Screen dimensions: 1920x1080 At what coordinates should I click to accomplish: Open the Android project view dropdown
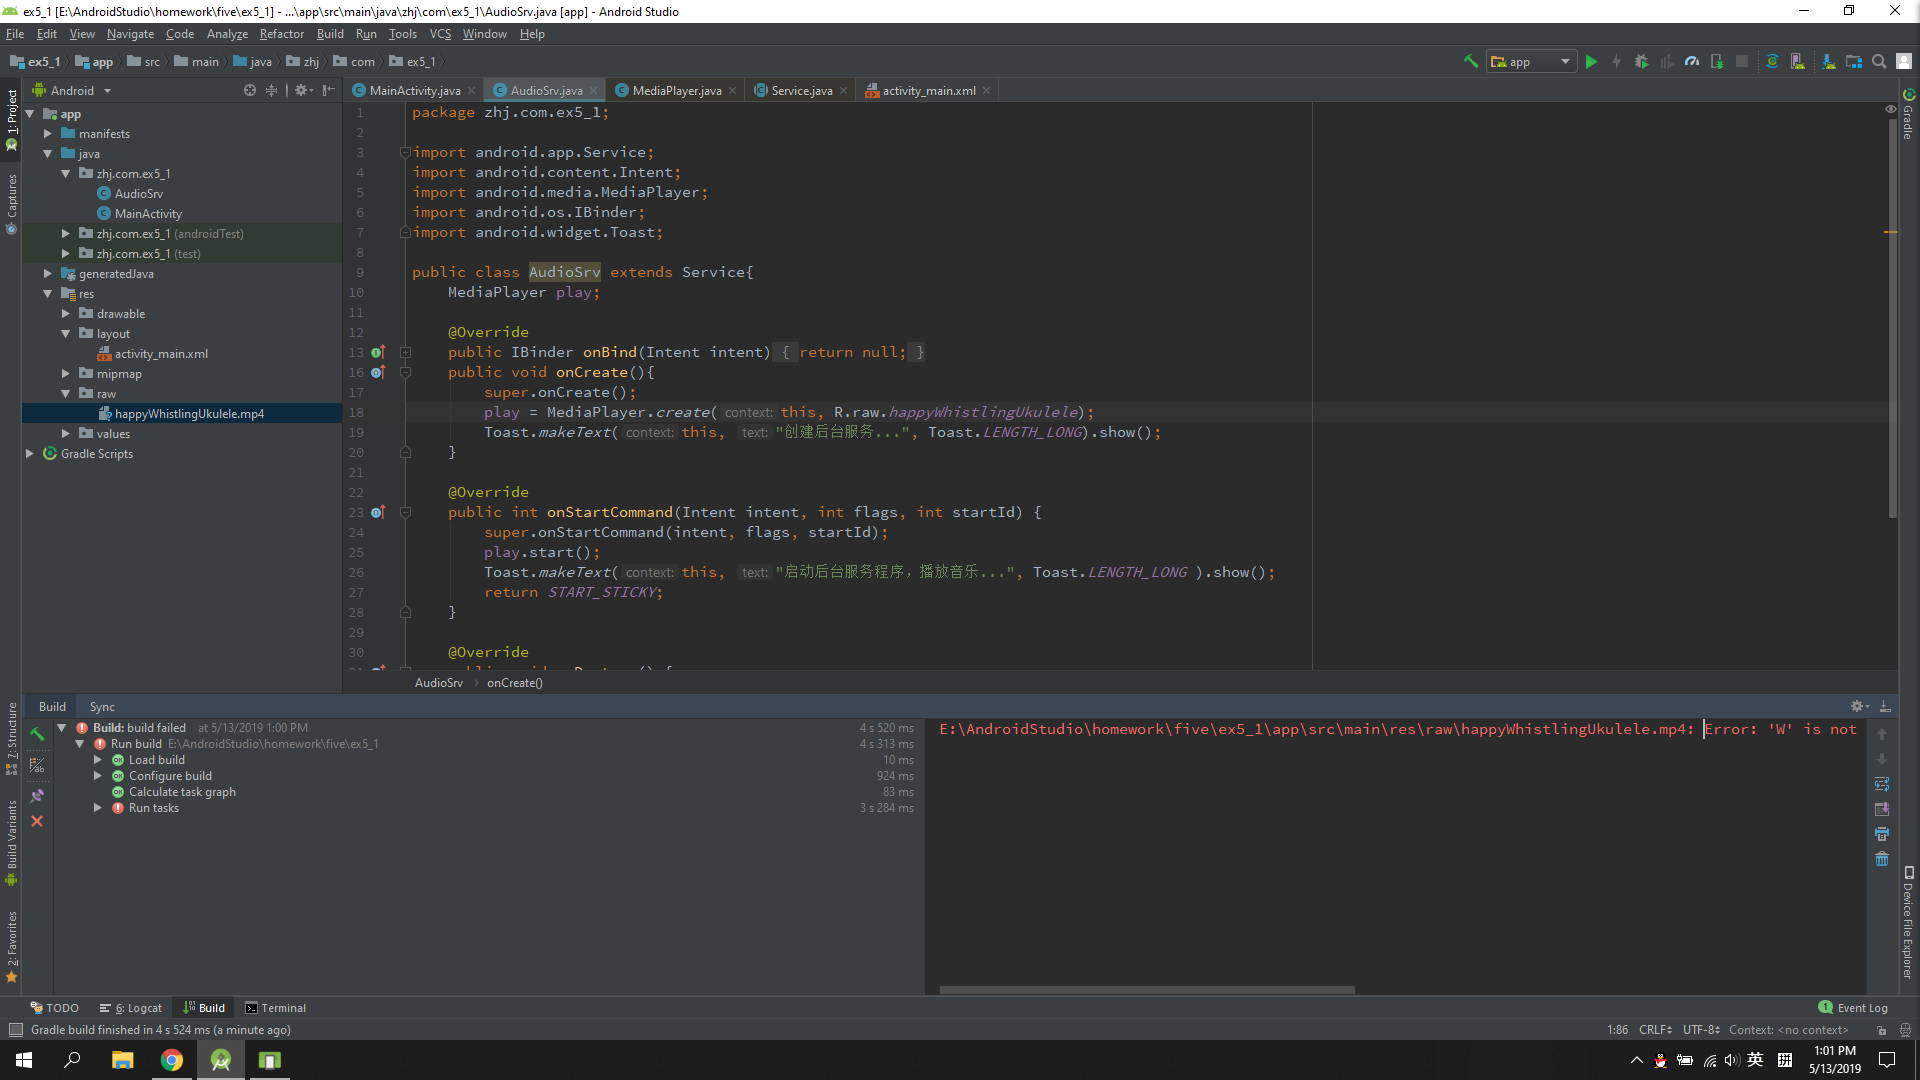(72, 90)
